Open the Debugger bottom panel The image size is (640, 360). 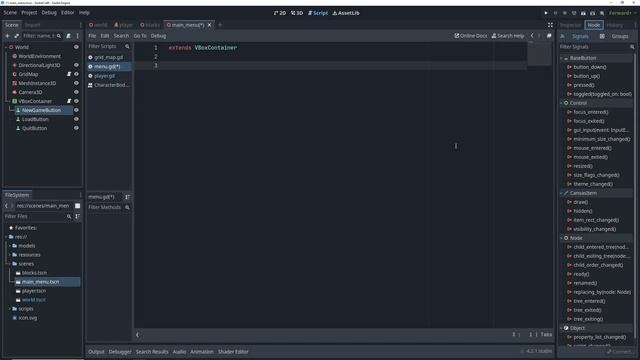[x=120, y=351]
